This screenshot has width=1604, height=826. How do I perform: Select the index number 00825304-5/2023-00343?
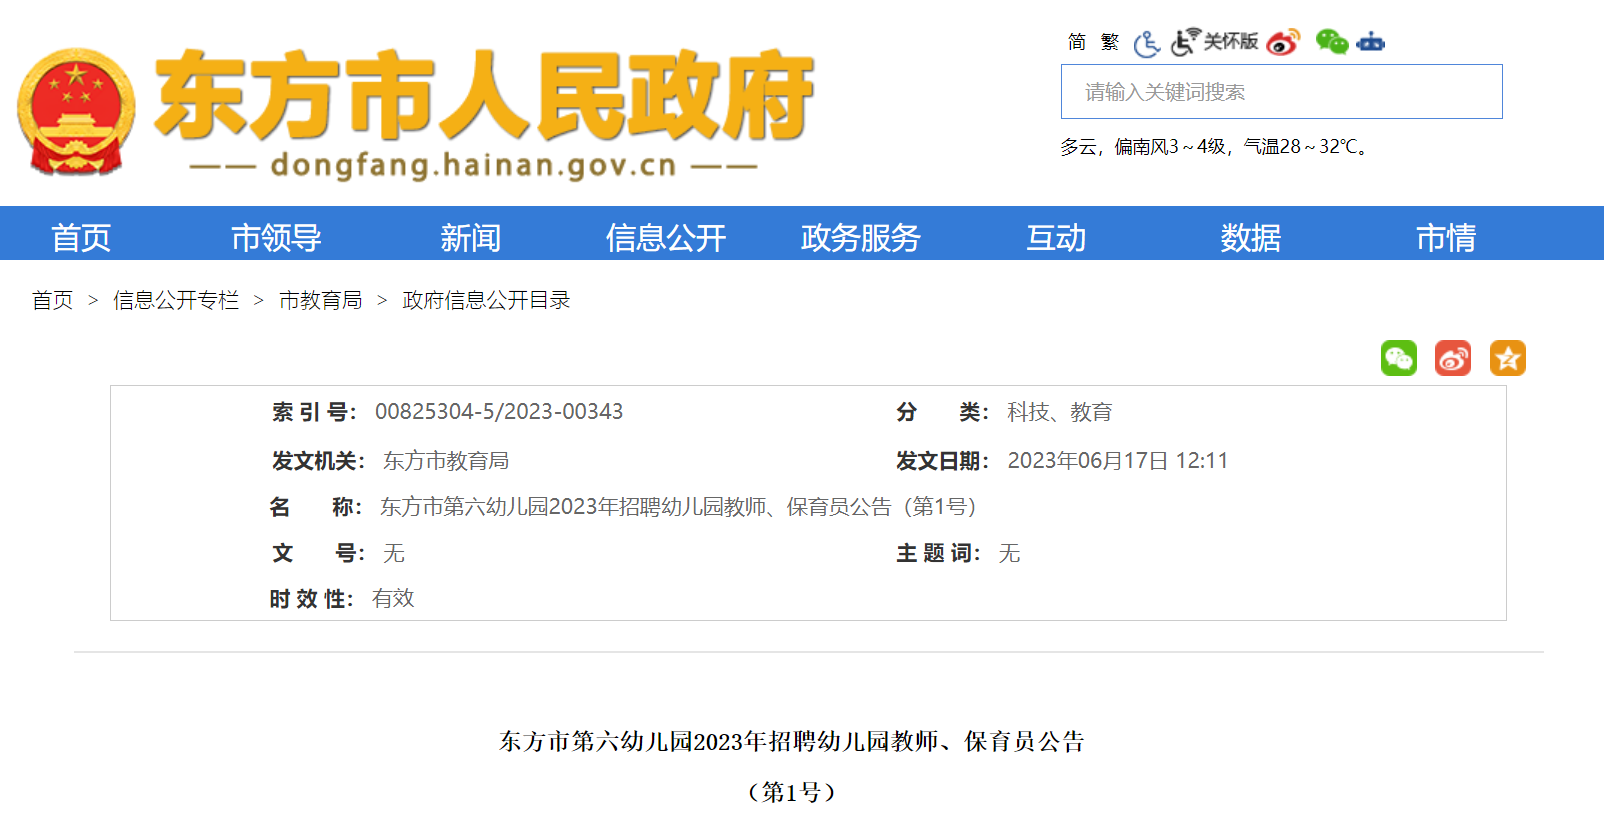499,412
